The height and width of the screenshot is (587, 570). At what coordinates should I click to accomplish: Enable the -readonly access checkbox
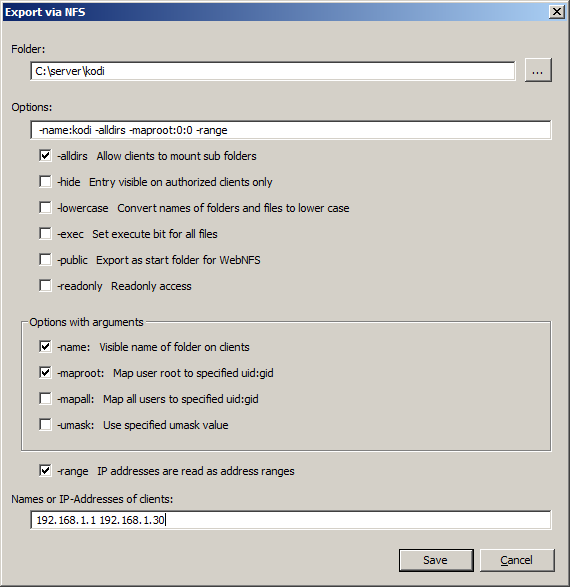coord(45,286)
